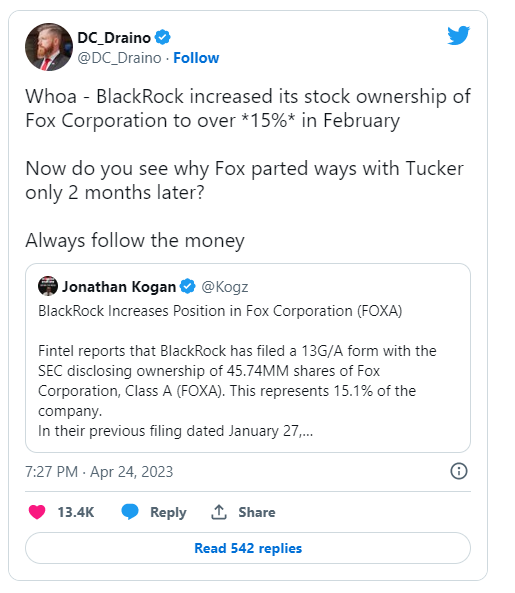The width and height of the screenshot is (515, 593).
Task: Click Jonathan Kogan's name in quoted tweet
Action: 119,287
